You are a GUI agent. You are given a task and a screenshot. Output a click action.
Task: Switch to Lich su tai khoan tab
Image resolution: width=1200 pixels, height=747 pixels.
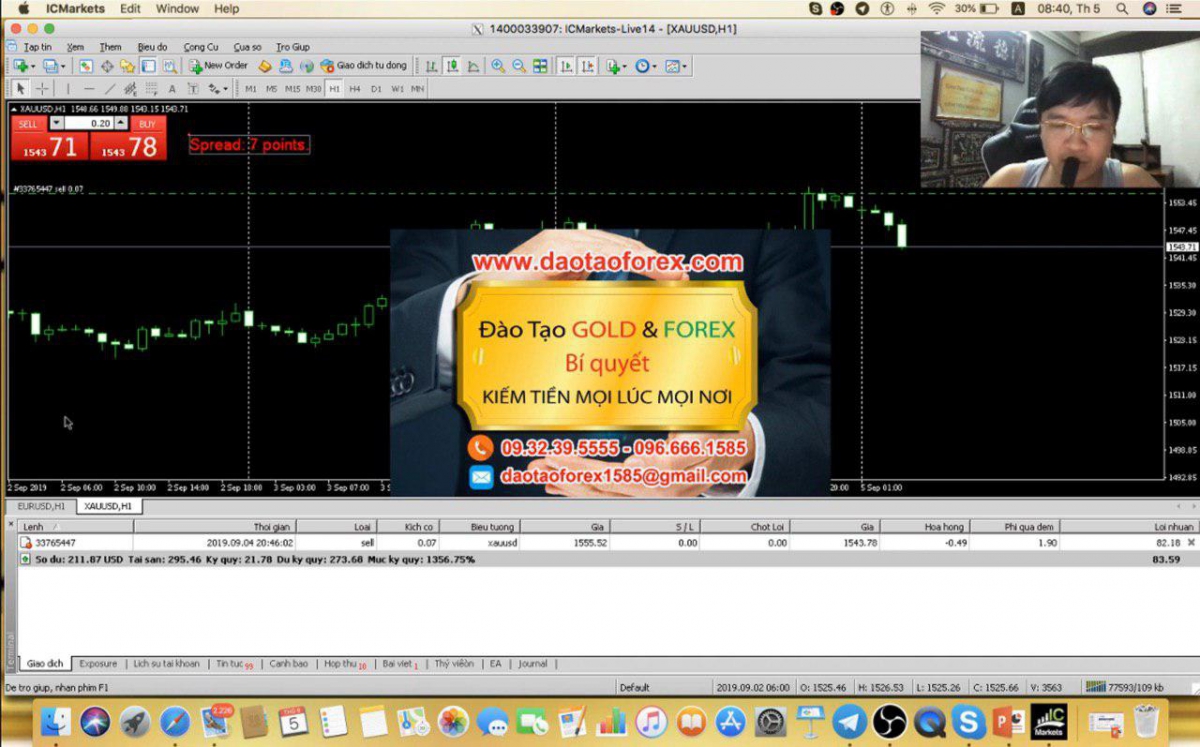[166, 663]
